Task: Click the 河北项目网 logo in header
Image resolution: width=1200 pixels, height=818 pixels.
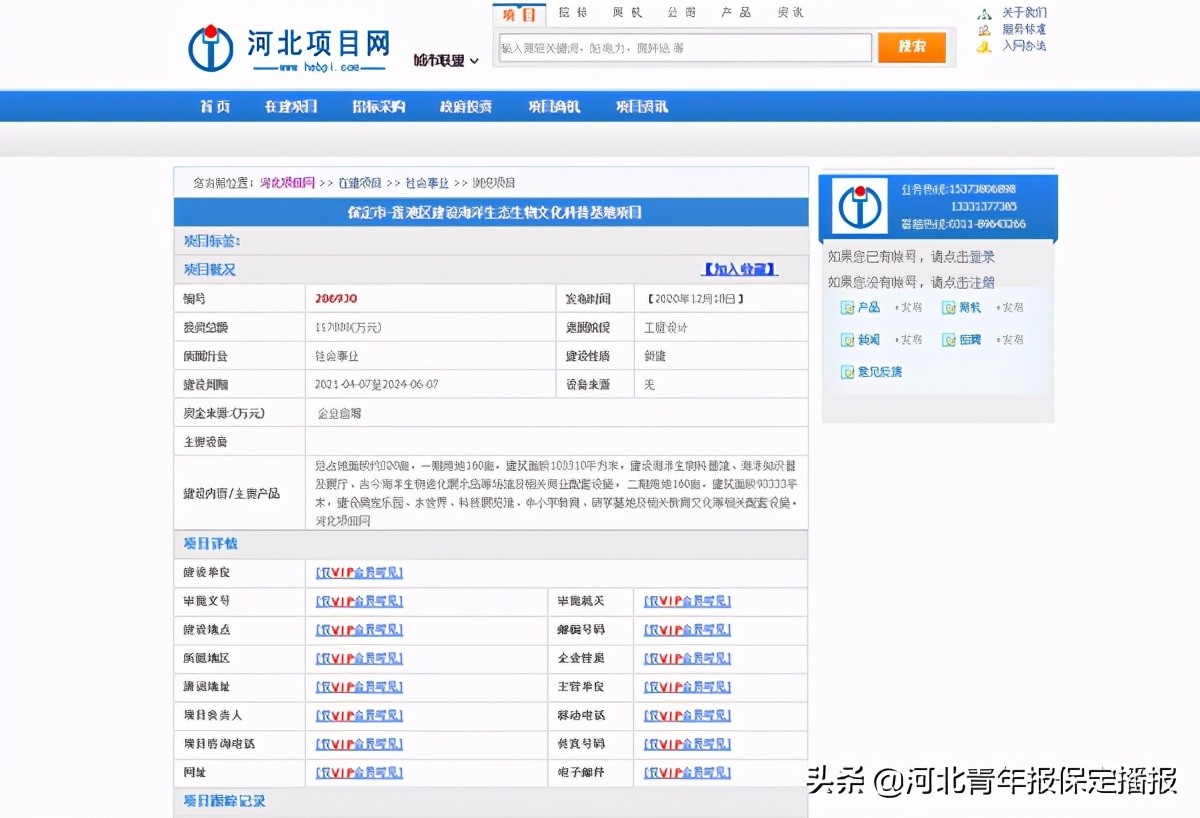Action: point(288,48)
